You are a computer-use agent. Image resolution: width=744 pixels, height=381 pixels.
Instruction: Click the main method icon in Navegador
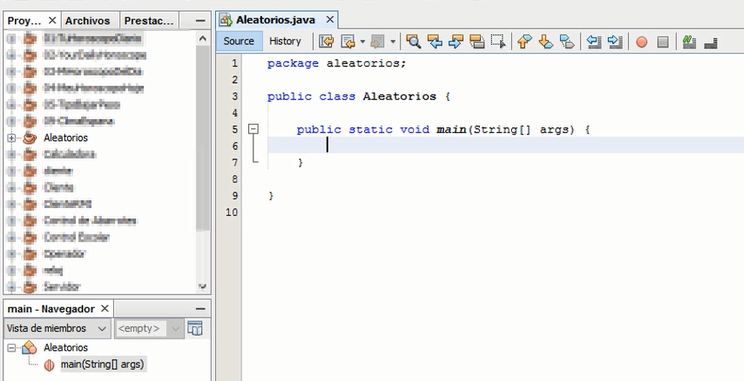pyautogui.click(x=49, y=365)
